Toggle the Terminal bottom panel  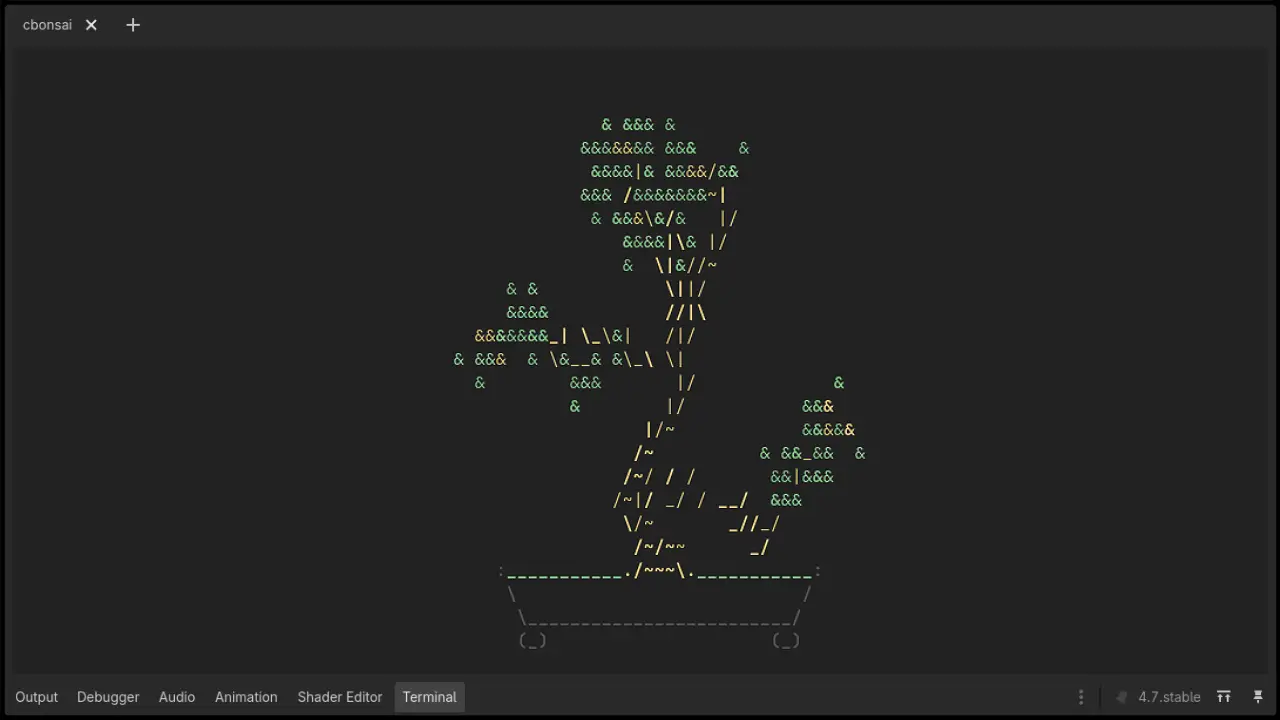pos(429,697)
